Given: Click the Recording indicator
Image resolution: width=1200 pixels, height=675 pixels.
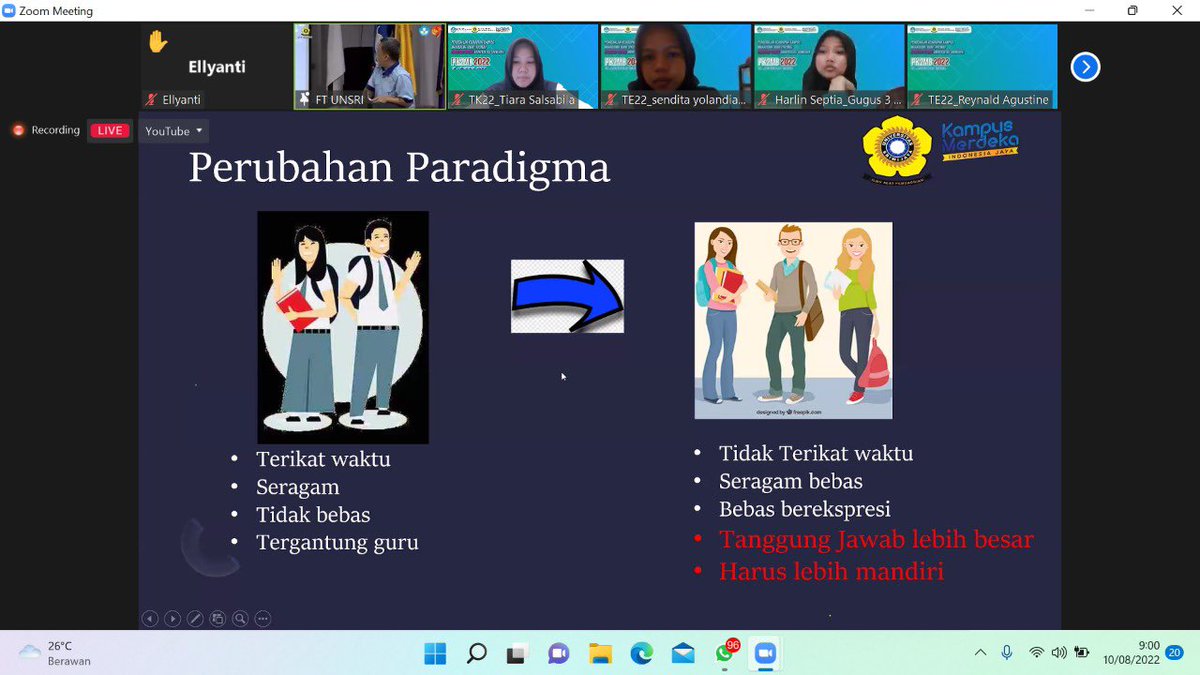Looking at the screenshot, I should [46, 130].
